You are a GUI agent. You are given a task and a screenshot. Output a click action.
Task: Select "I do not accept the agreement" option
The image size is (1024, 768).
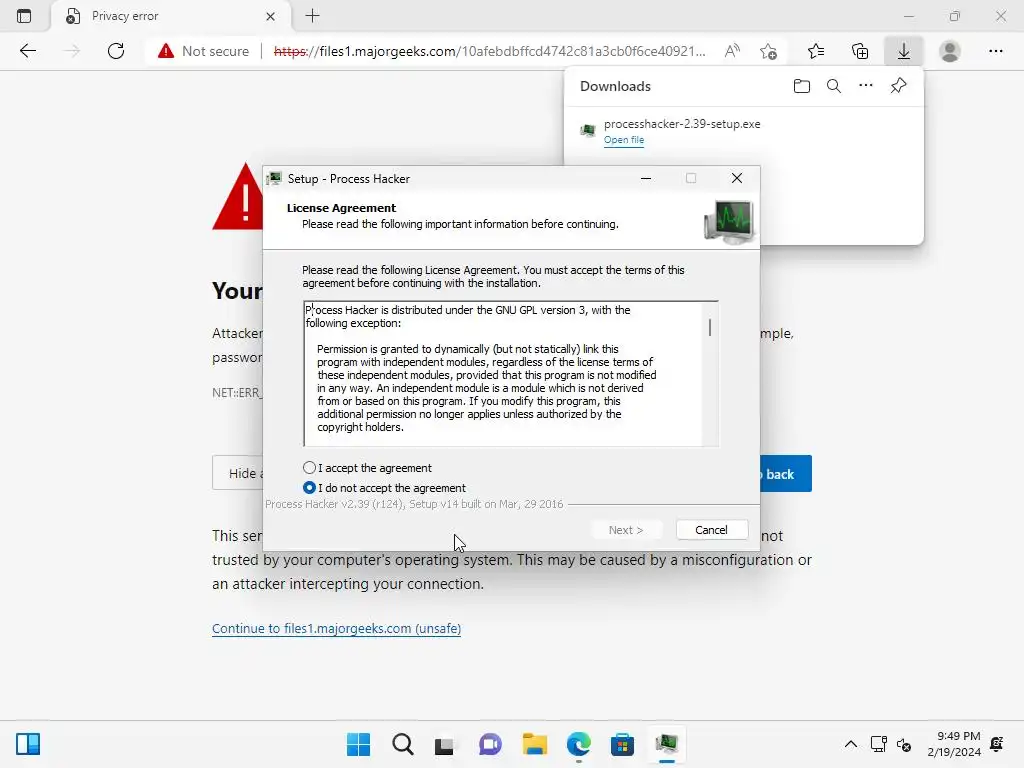310,488
